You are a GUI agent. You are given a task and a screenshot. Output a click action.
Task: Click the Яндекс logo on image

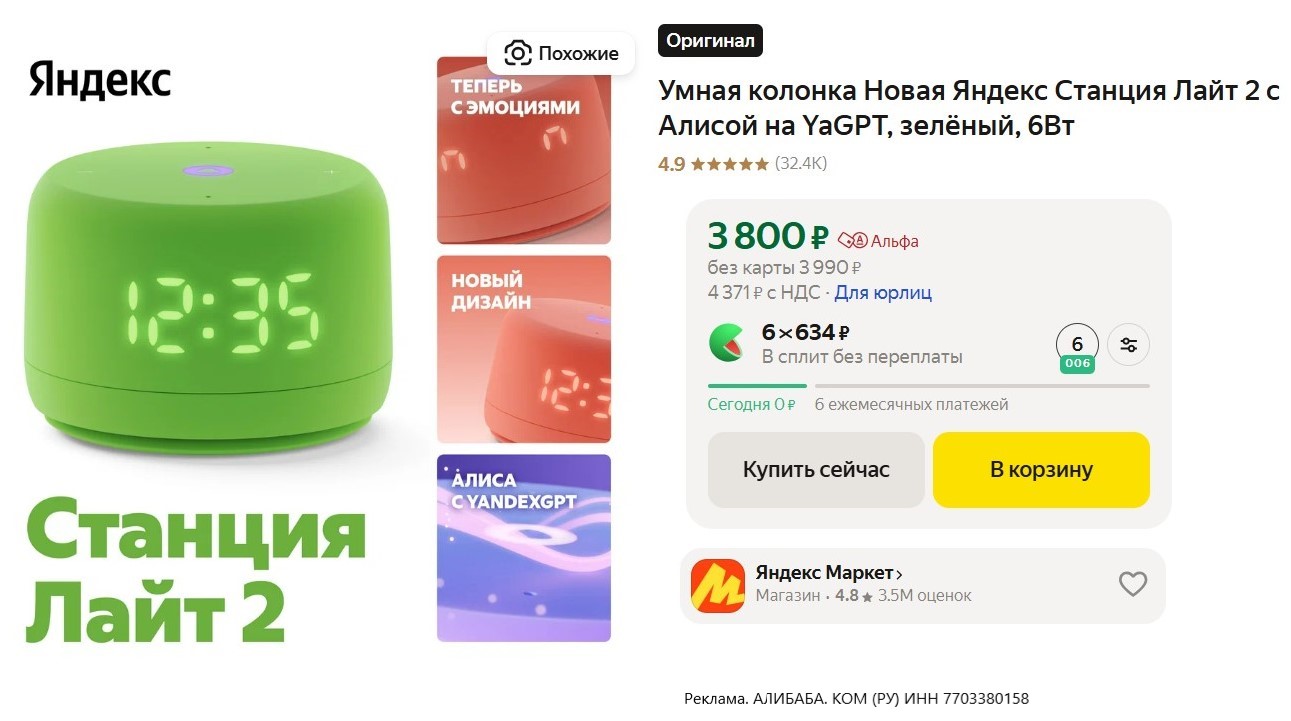tap(100, 80)
